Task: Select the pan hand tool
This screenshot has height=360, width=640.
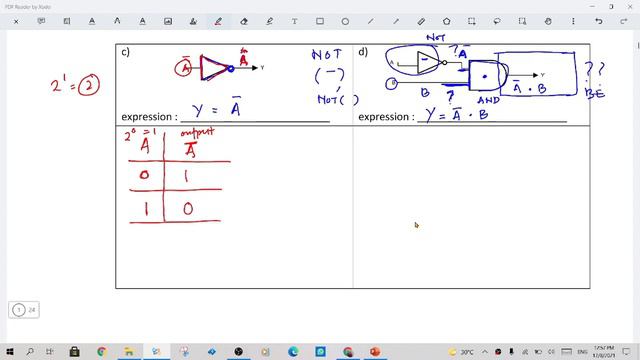Action: [x=548, y=21]
